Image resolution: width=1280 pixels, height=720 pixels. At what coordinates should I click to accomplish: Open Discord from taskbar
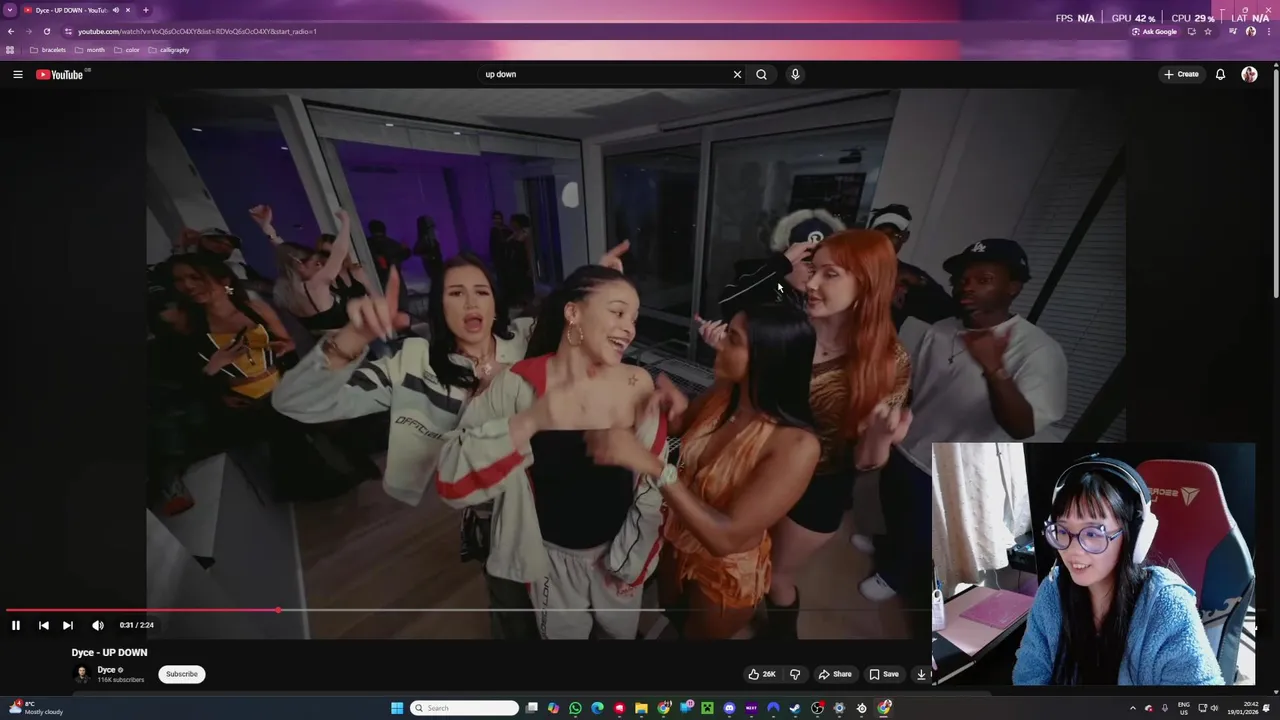click(729, 708)
